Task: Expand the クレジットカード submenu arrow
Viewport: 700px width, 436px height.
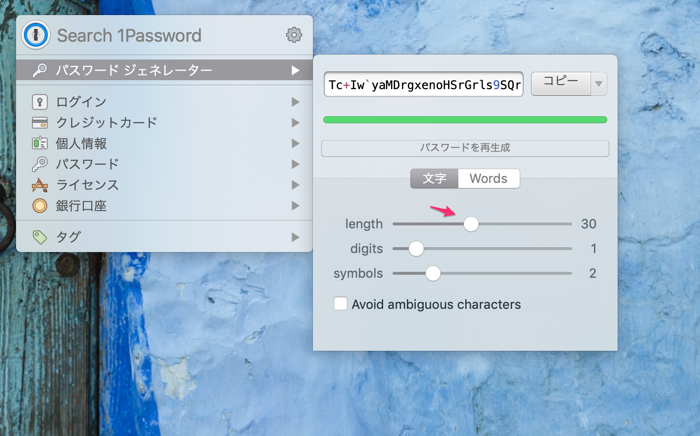Action: [296, 122]
